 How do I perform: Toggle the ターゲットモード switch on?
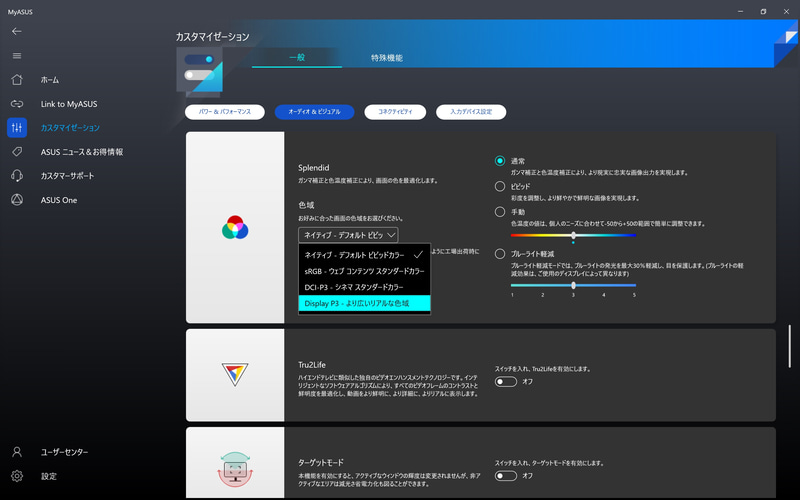506,476
